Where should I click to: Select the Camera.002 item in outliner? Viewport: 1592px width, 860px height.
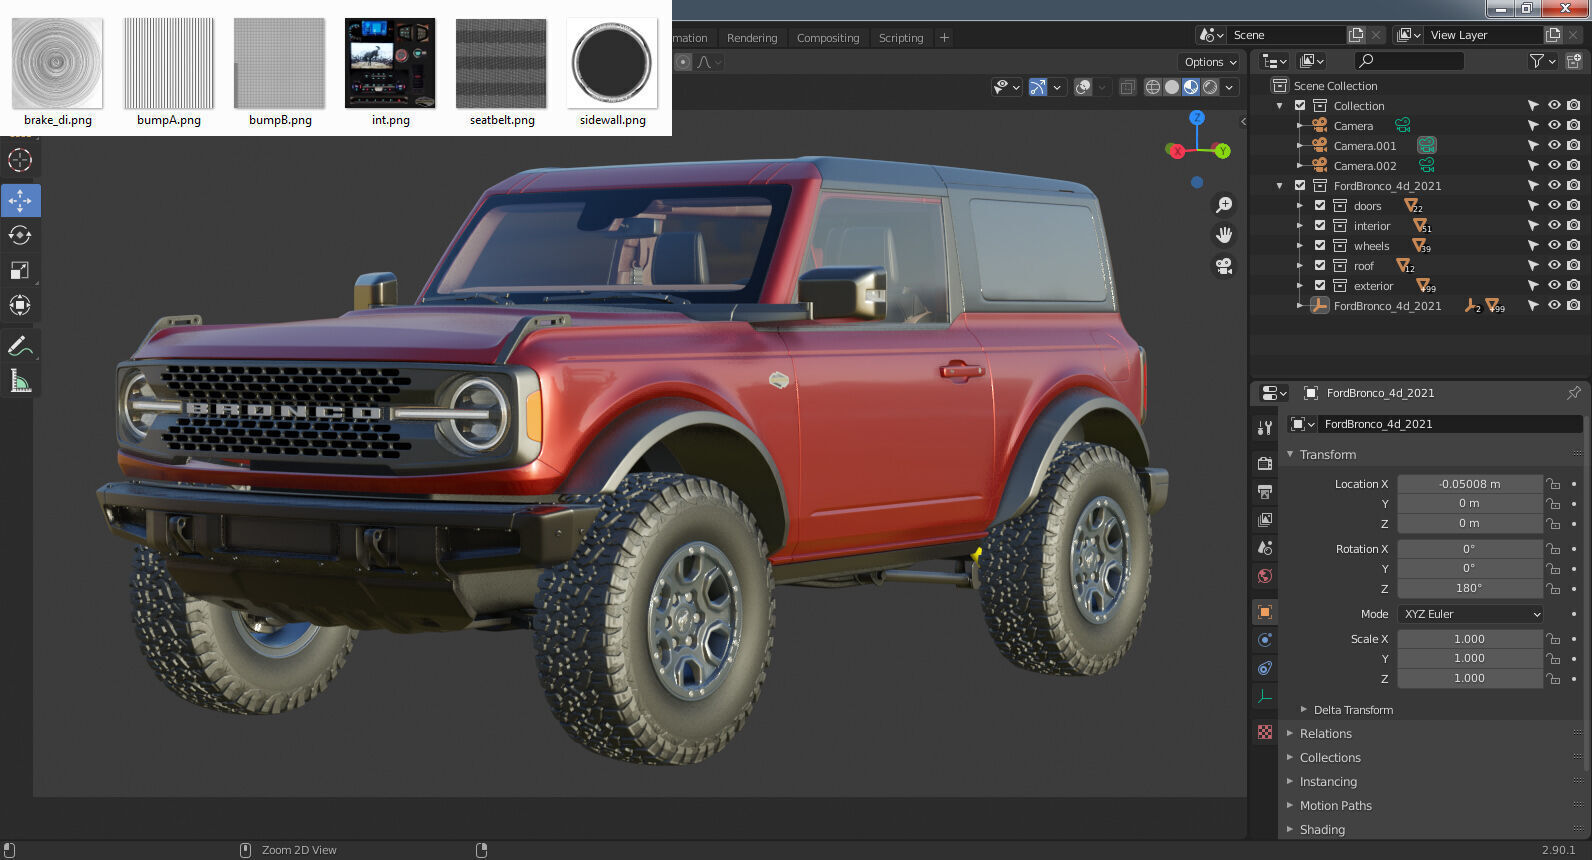click(x=1364, y=166)
